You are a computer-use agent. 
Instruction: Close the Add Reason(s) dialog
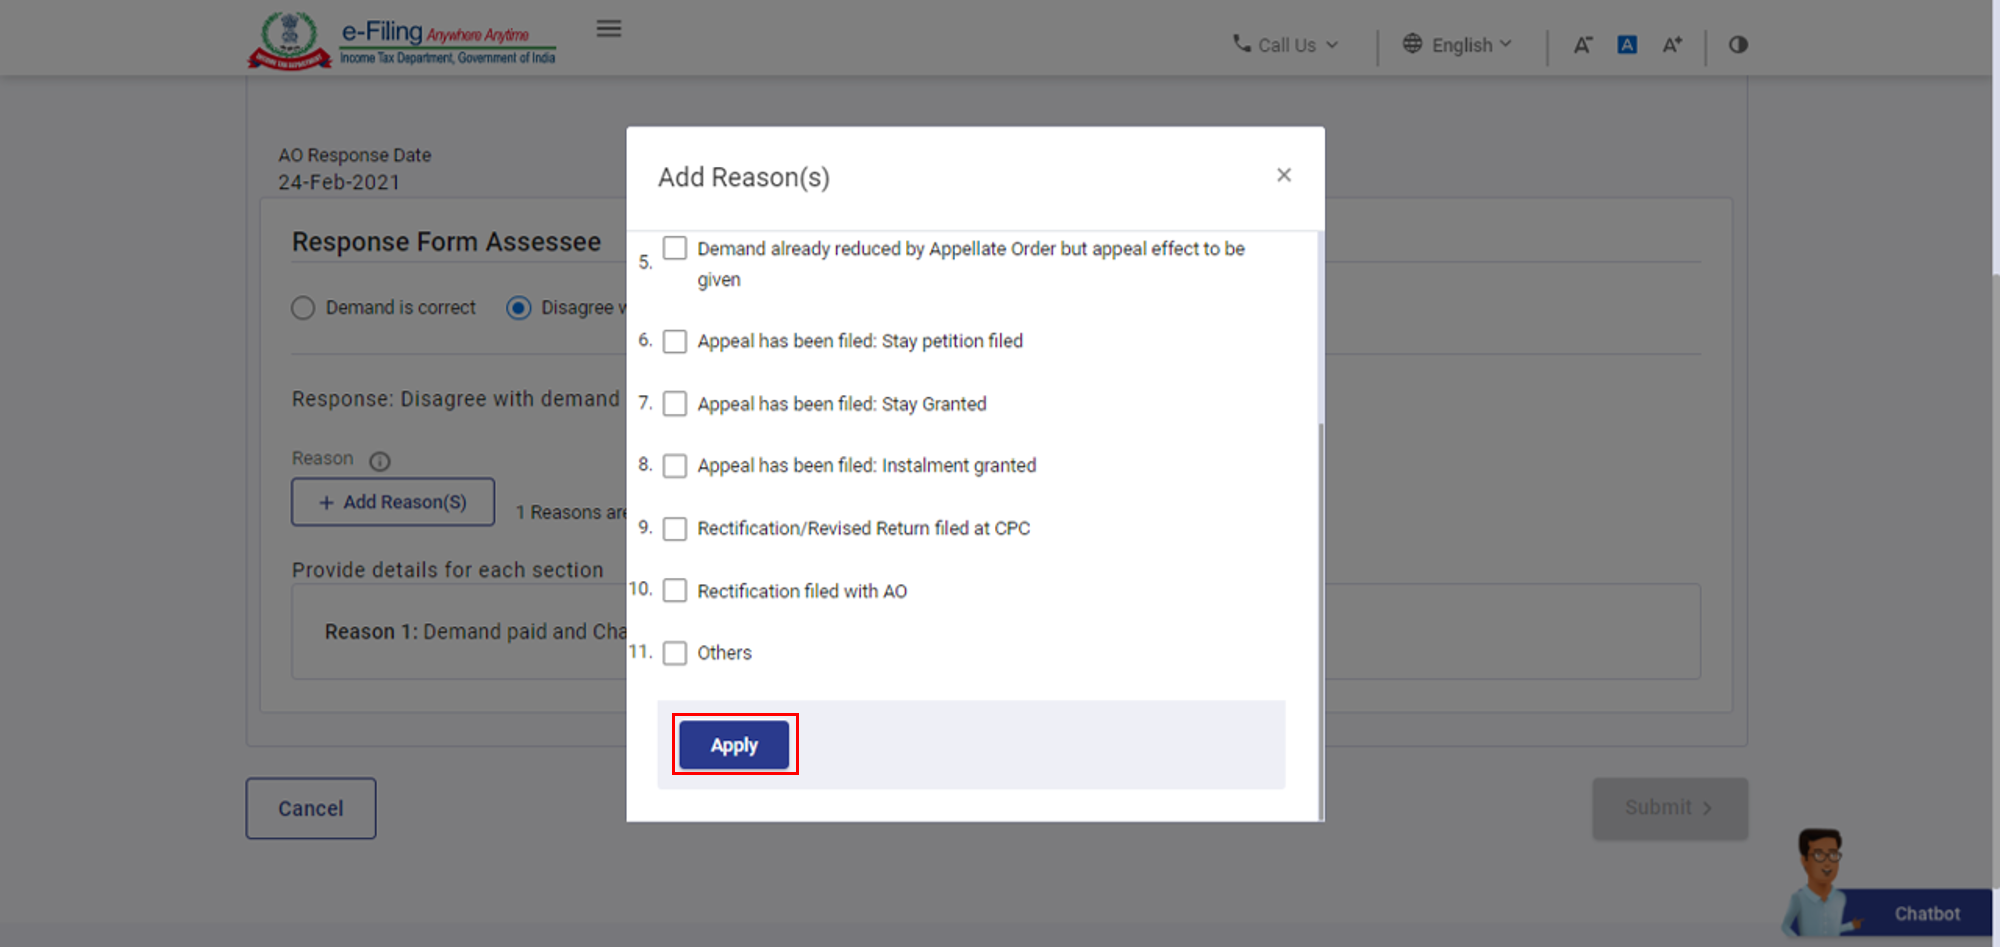[x=1284, y=175]
